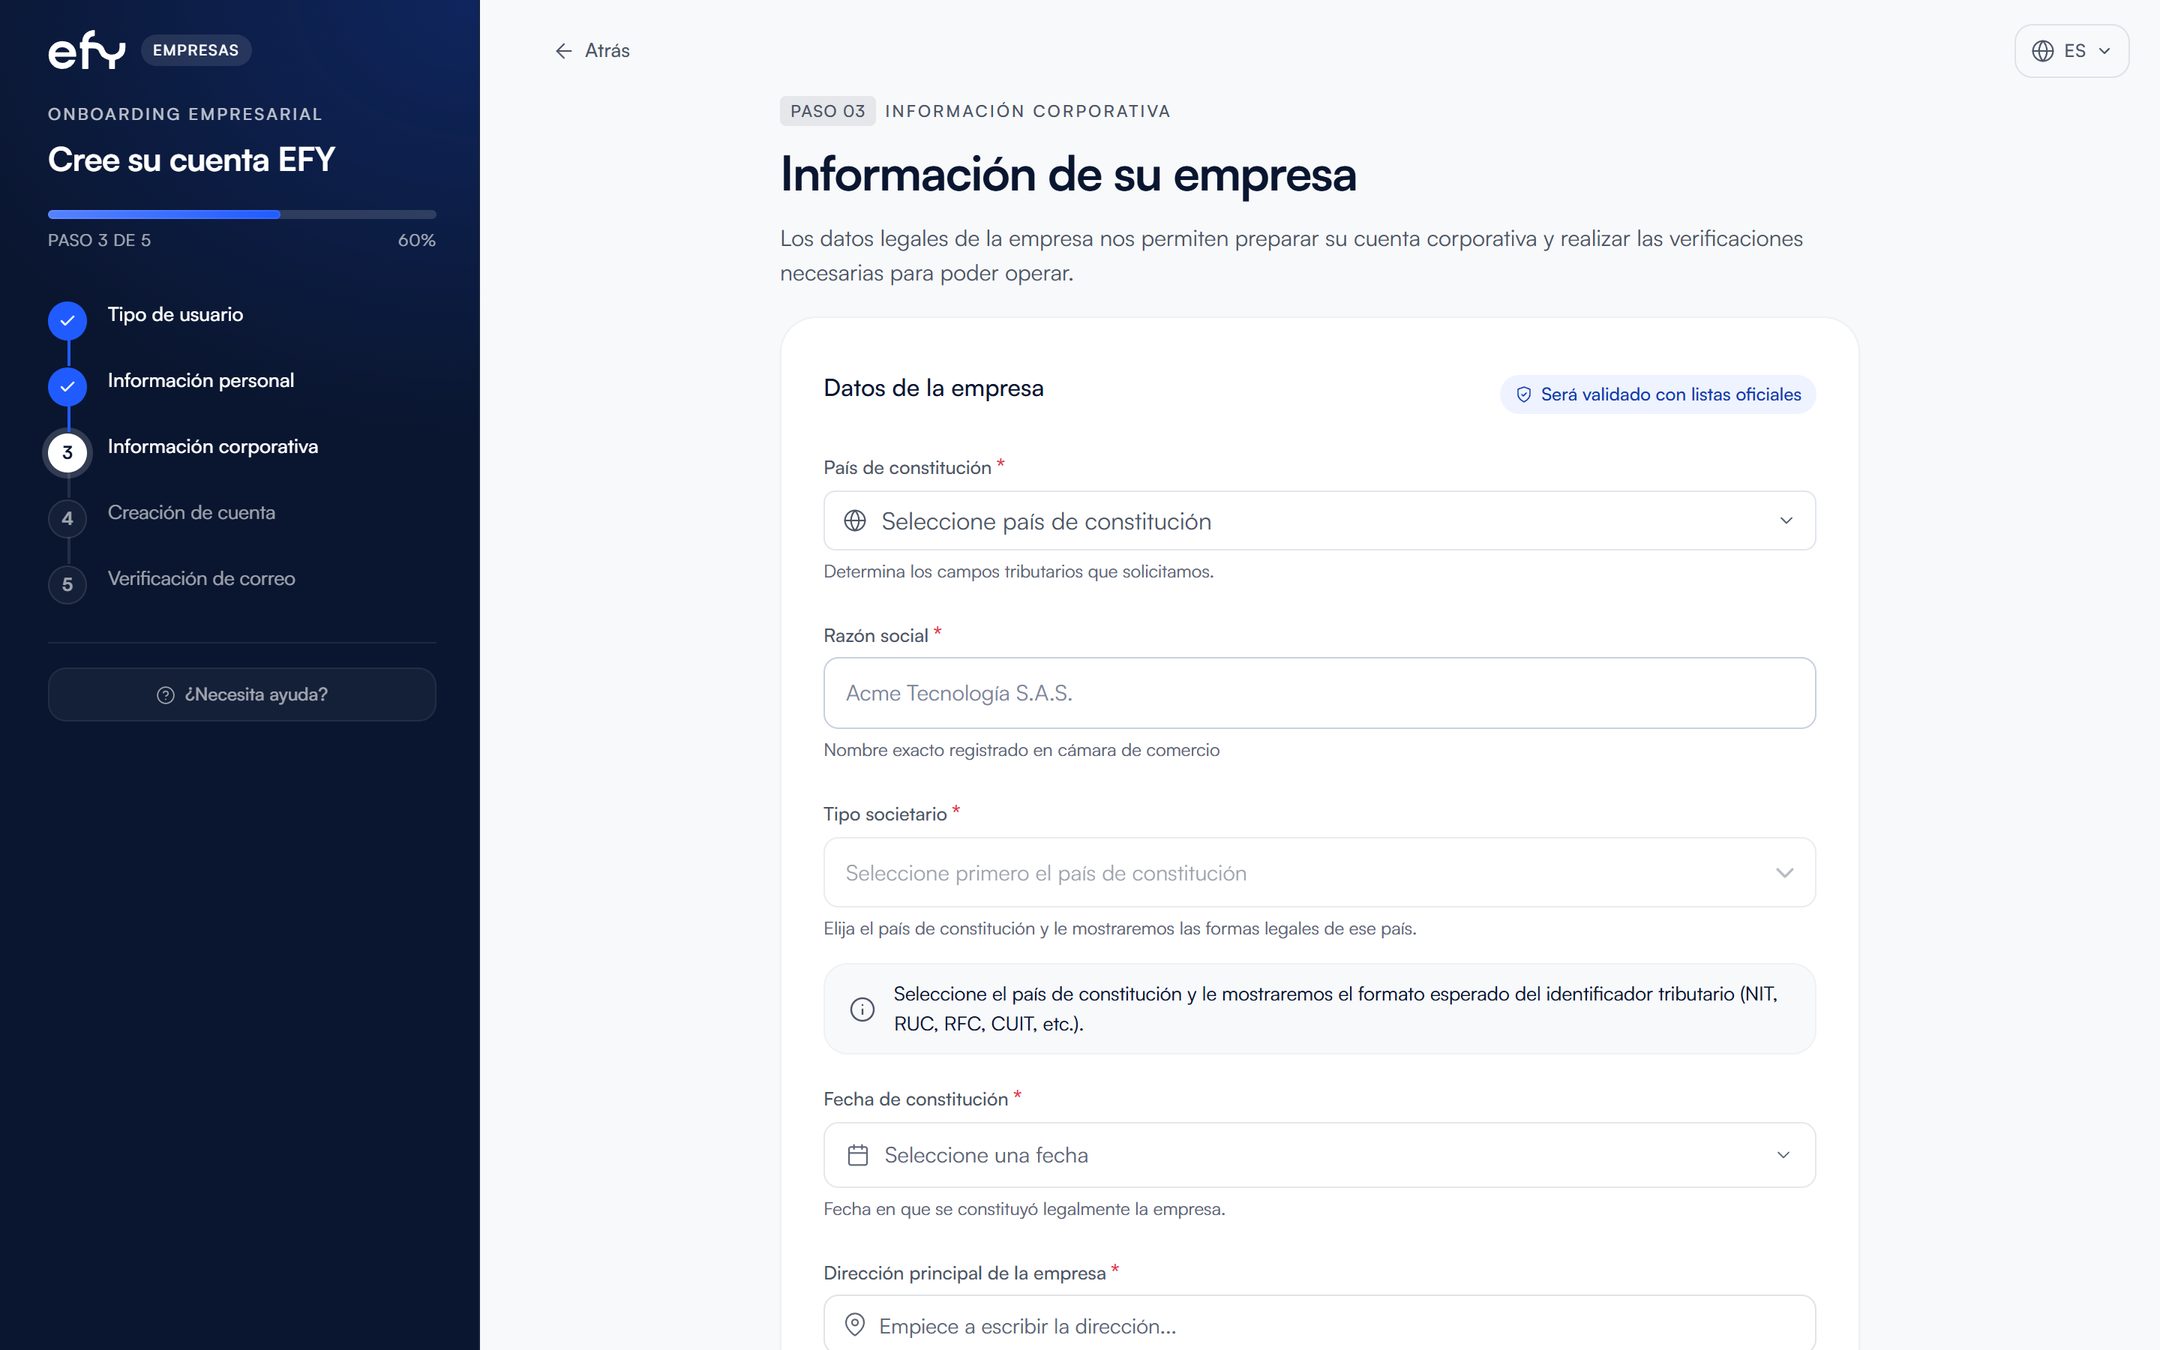The width and height of the screenshot is (2160, 1350).
Task: Click the Razón social input field
Action: coord(1319,693)
